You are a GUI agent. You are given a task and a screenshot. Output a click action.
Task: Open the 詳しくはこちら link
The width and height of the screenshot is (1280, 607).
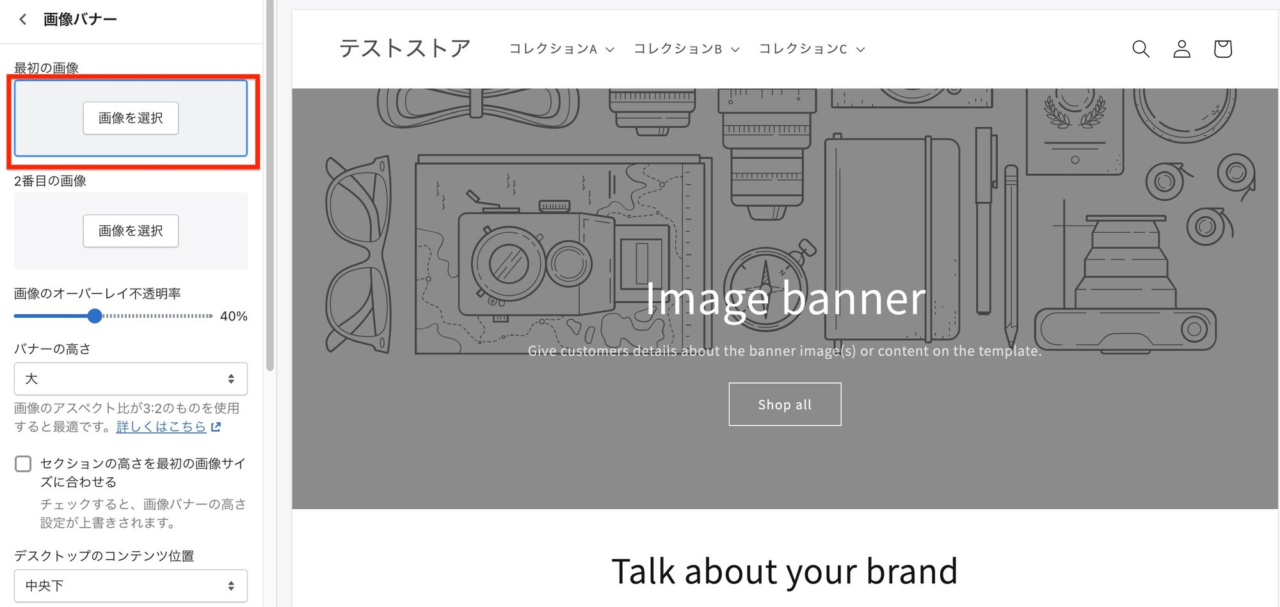click(x=161, y=427)
